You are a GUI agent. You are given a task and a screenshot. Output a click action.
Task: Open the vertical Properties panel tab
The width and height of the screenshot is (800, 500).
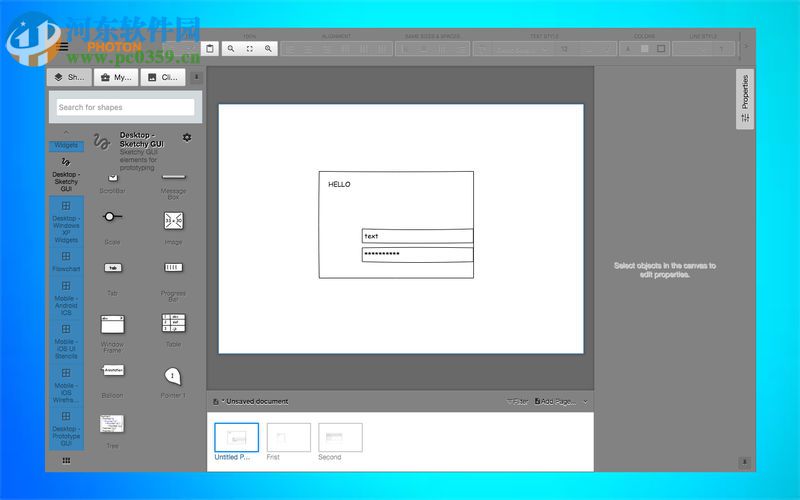tap(745, 99)
